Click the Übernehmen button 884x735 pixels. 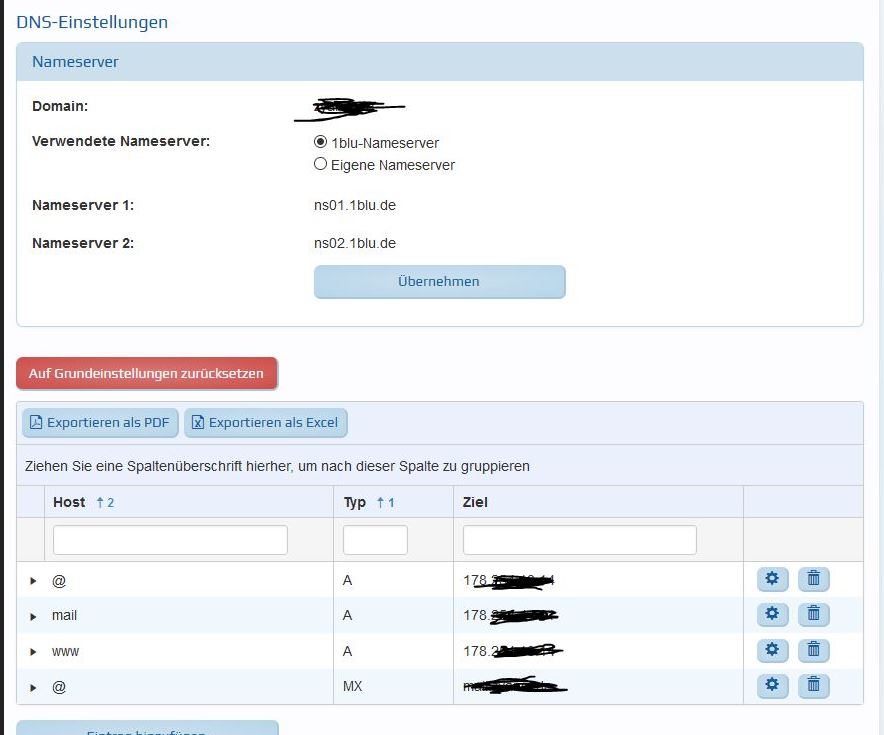pyautogui.click(x=439, y=281)
